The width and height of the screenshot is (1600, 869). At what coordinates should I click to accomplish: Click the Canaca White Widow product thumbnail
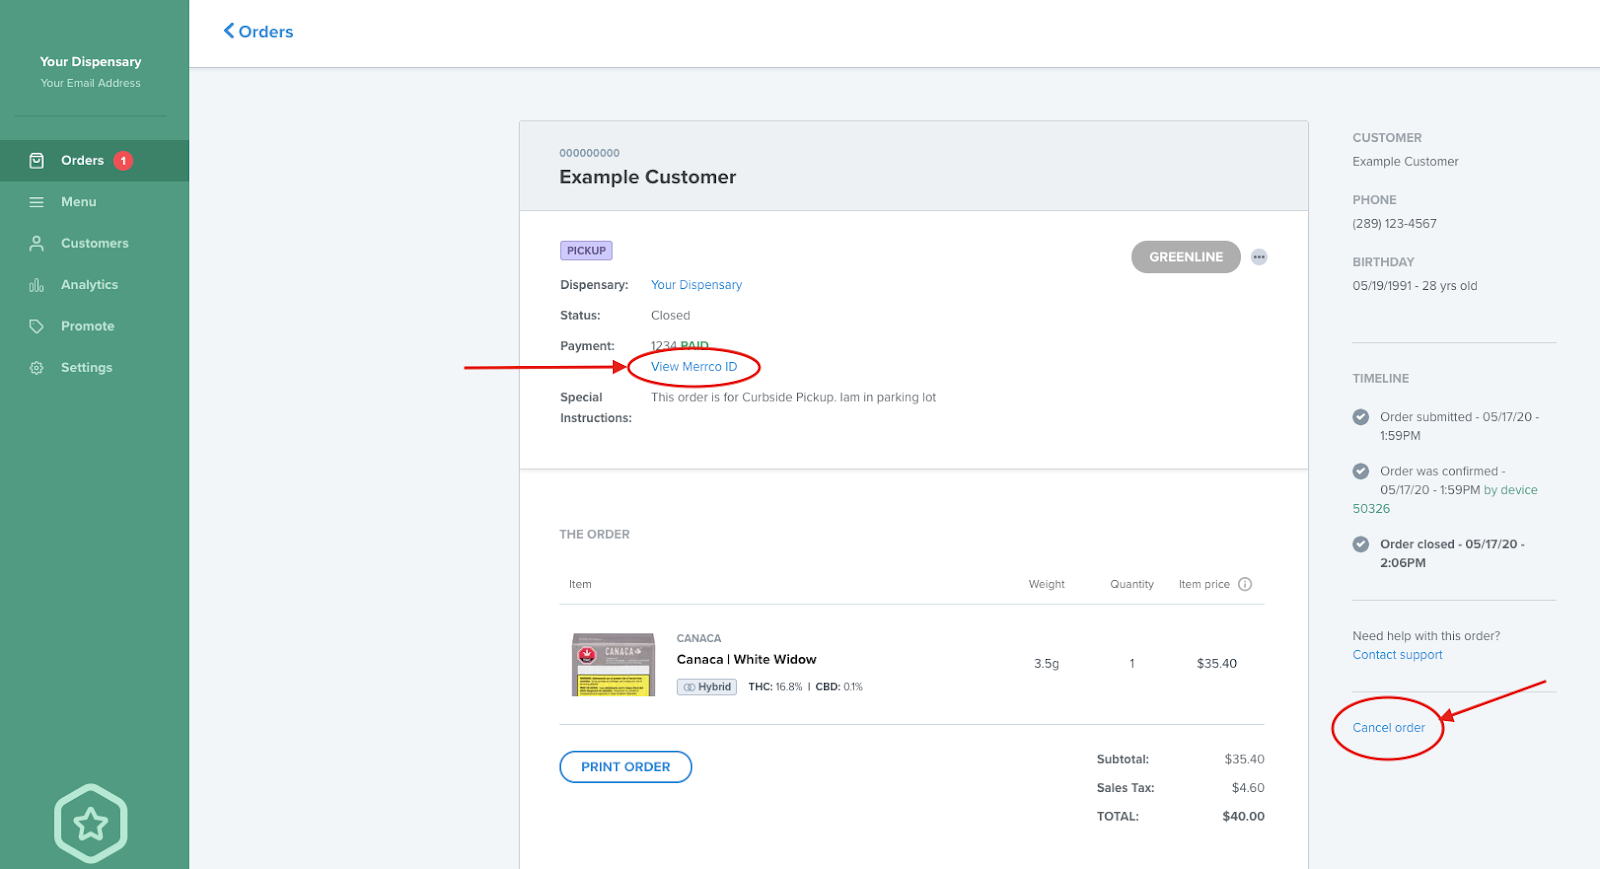(x=613, y=664)
